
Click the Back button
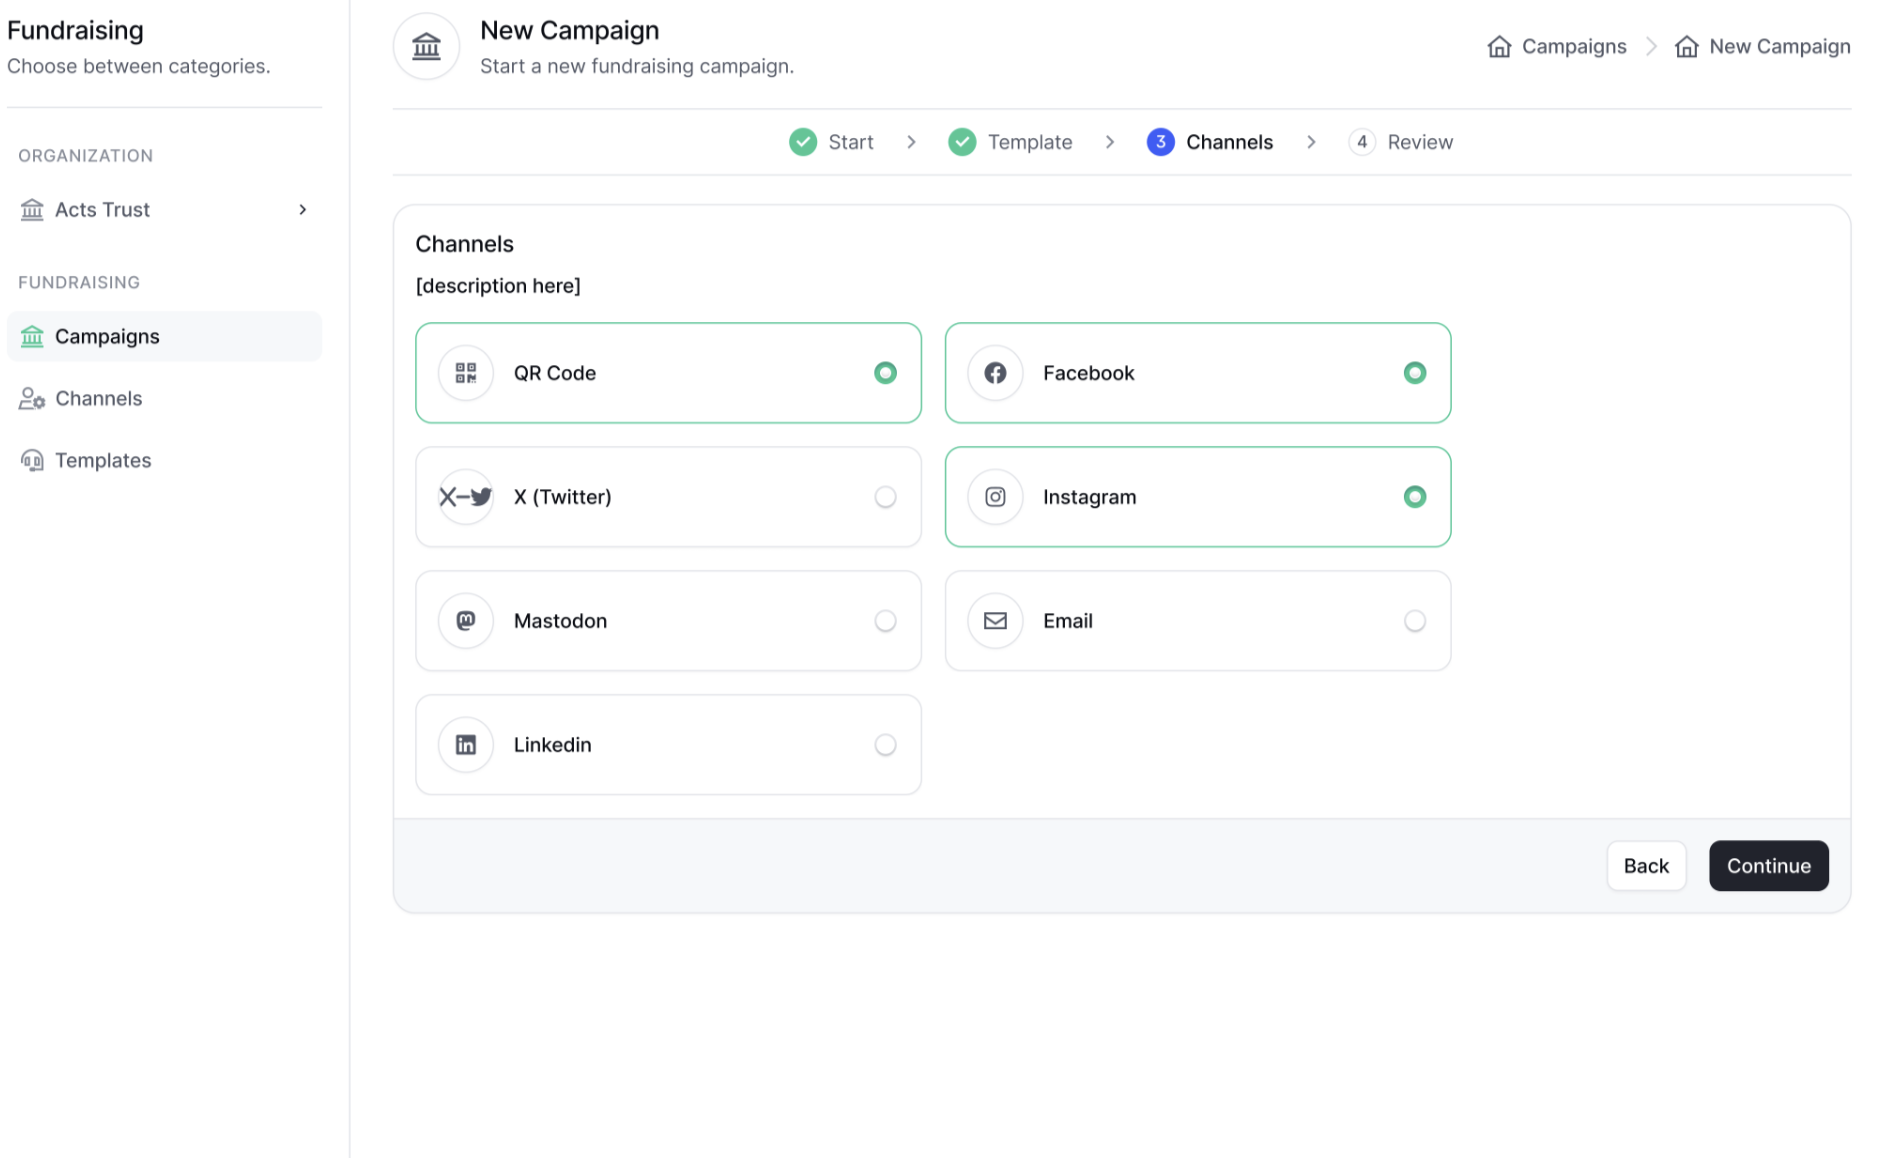tap(1646, 866)
